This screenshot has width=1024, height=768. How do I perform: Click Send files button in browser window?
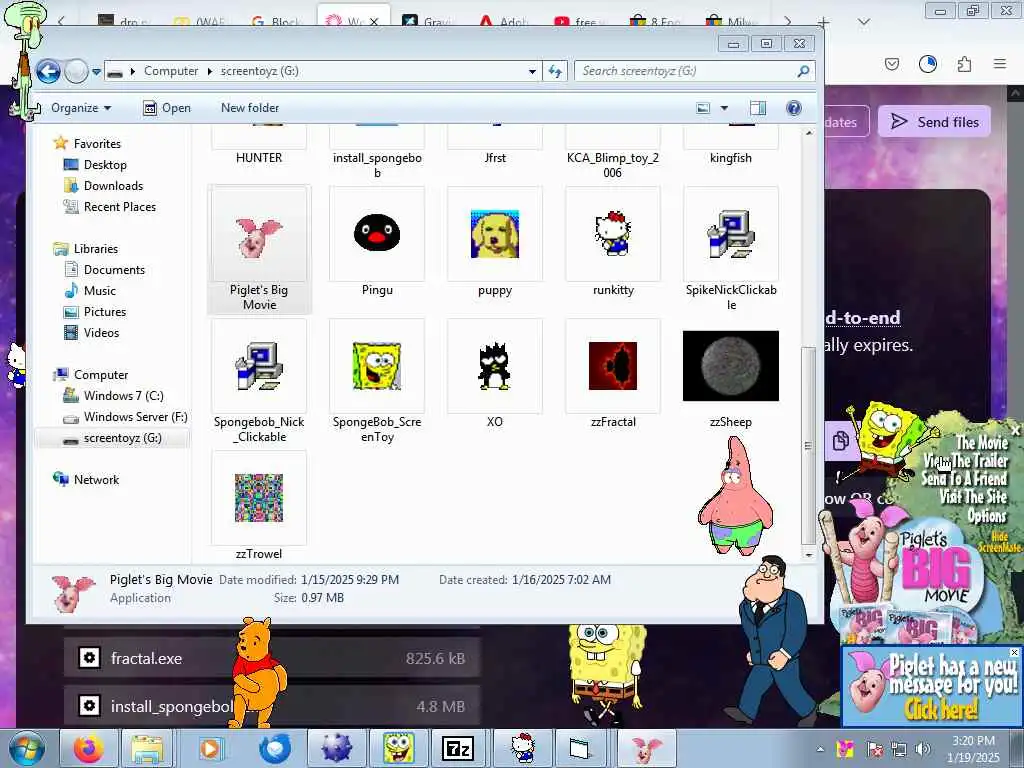(935, 122)
